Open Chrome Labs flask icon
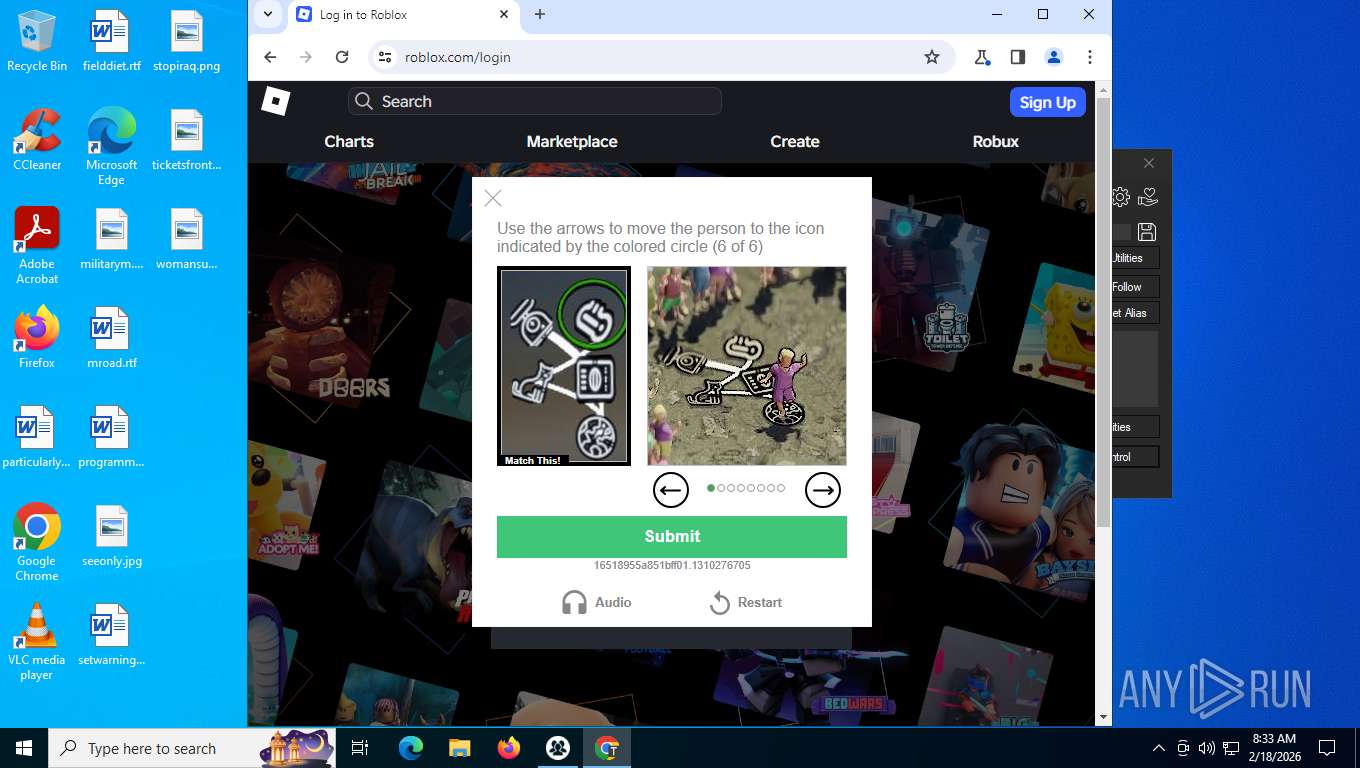The height and width of the screenshot is (768, 1360). pos(982,57)
